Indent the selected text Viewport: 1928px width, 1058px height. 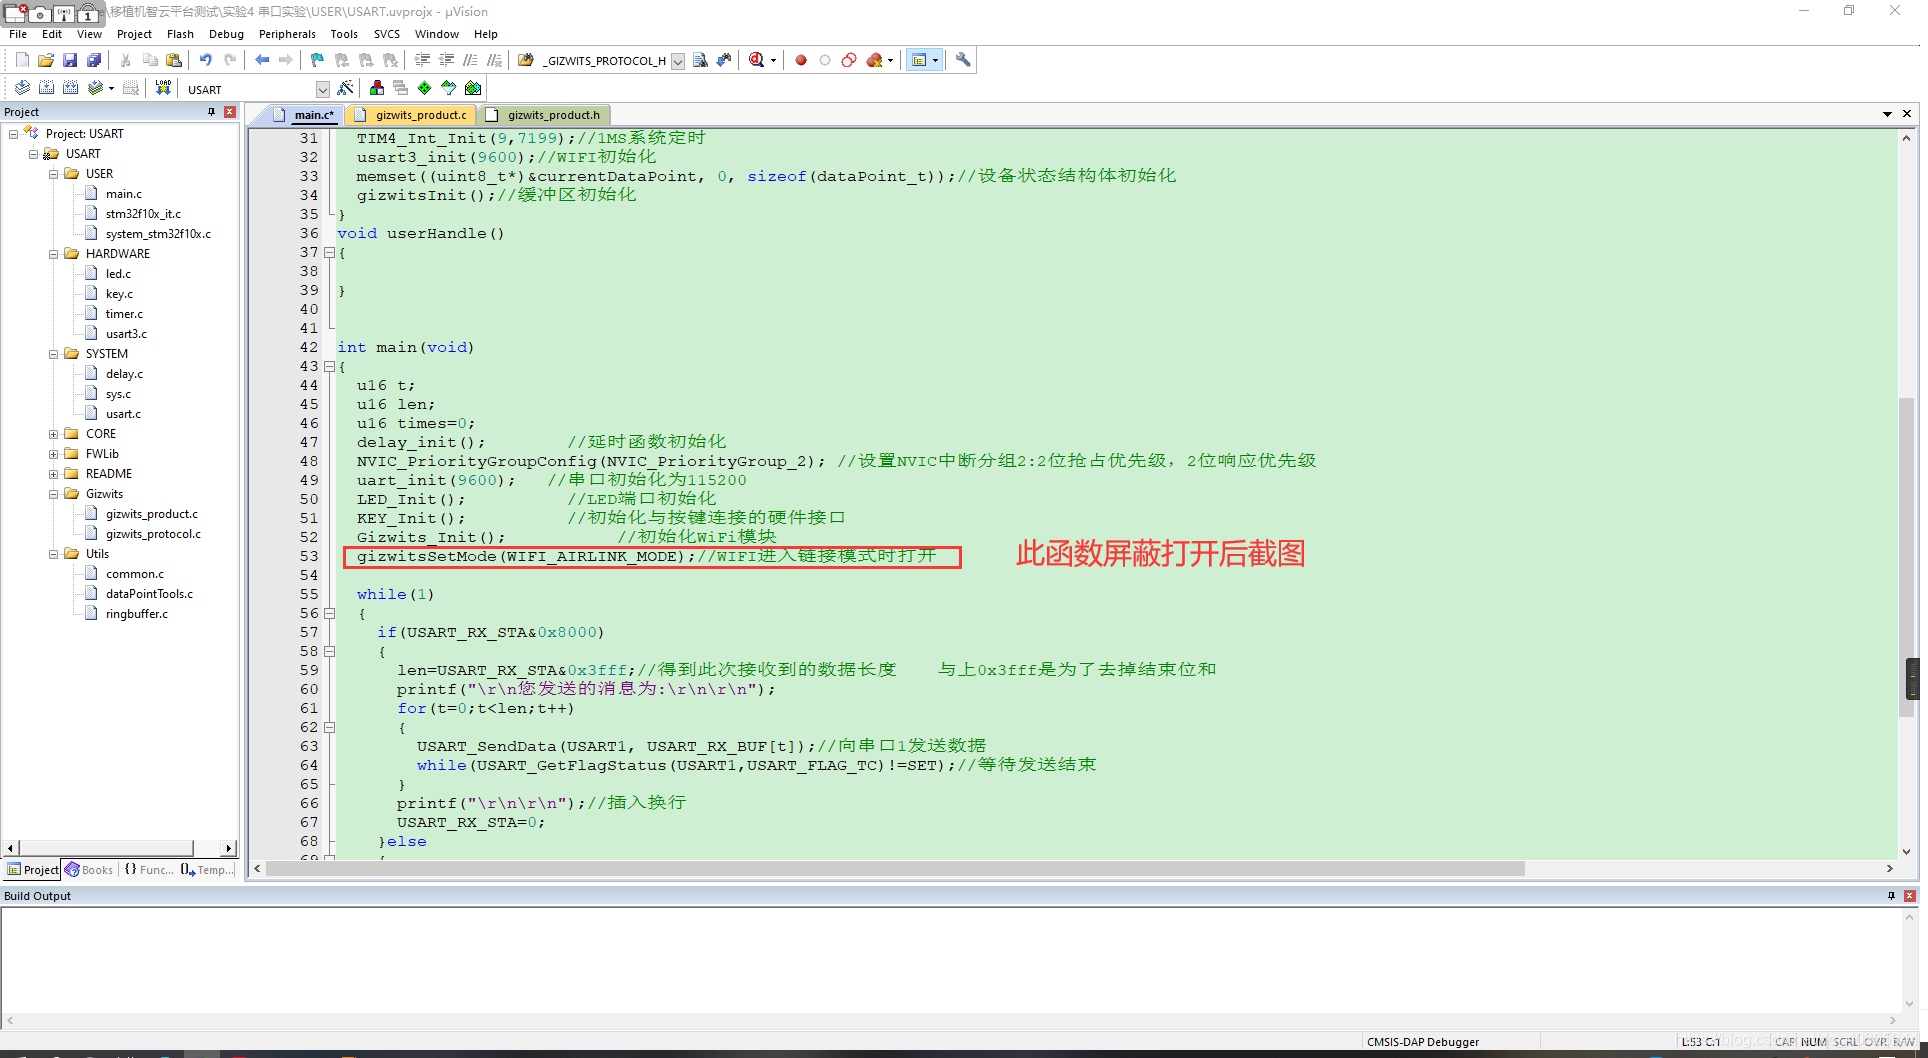(x=423, y=60)
